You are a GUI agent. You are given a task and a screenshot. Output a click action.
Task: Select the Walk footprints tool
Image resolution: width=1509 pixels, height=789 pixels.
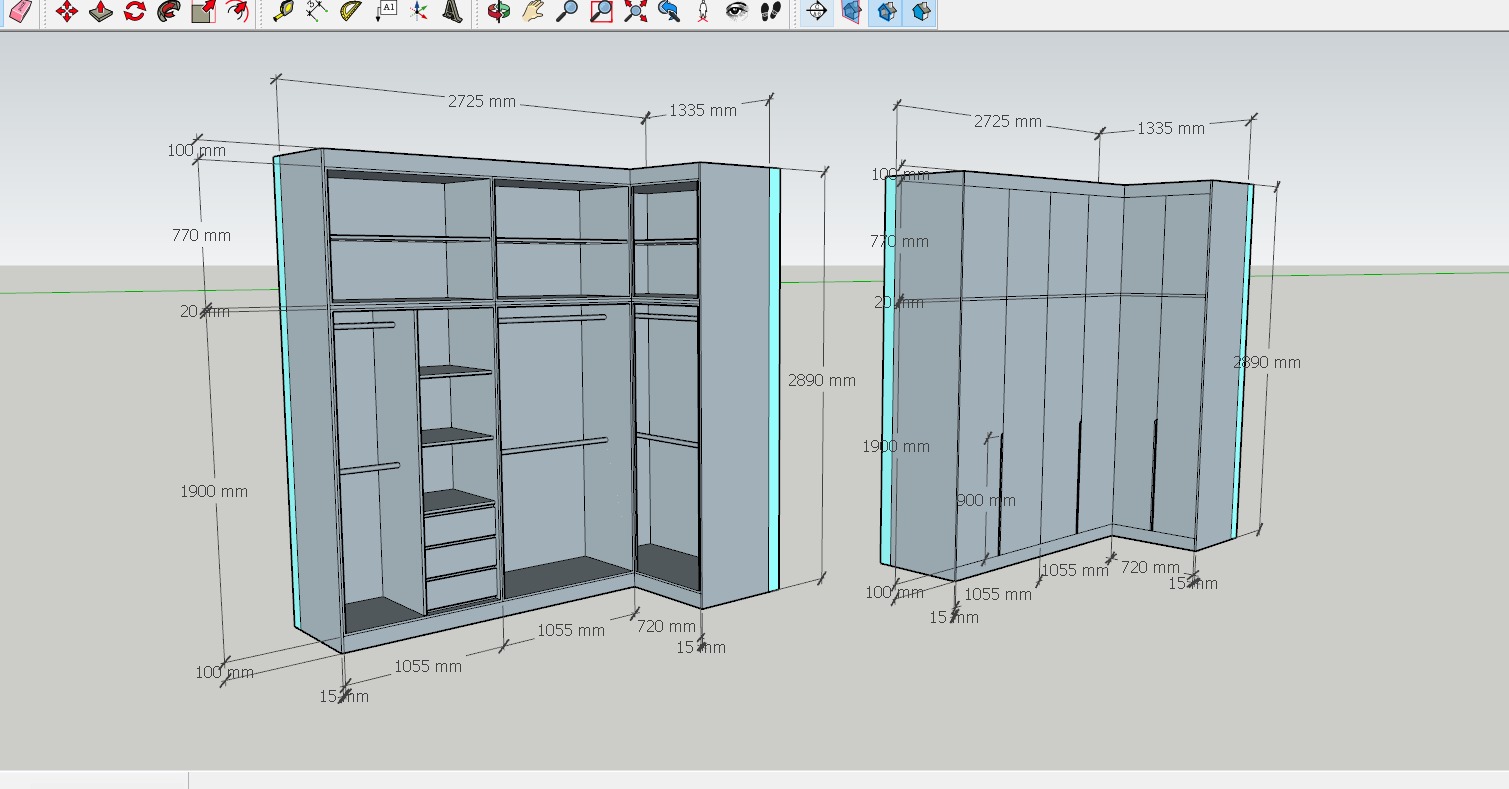pos(770,11)
